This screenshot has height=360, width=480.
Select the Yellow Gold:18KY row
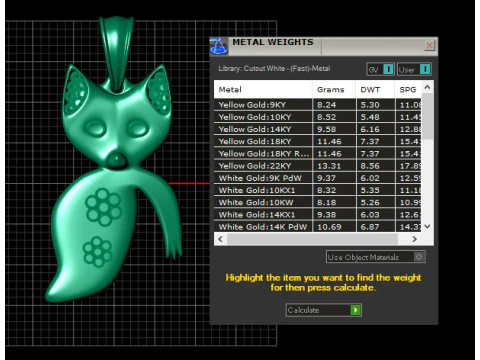pos(318,141)
